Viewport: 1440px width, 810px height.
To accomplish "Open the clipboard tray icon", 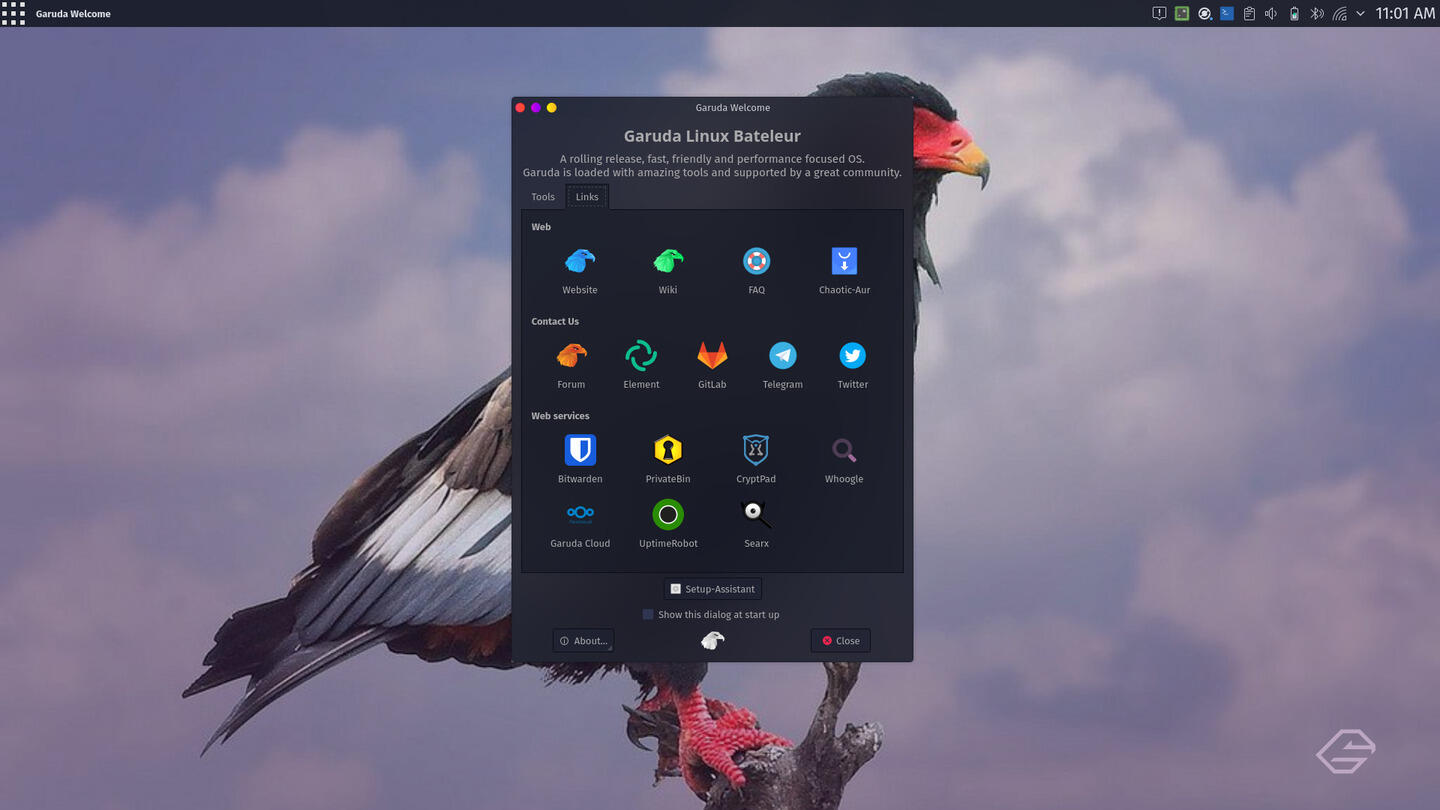I will [x=1249, y=14].
